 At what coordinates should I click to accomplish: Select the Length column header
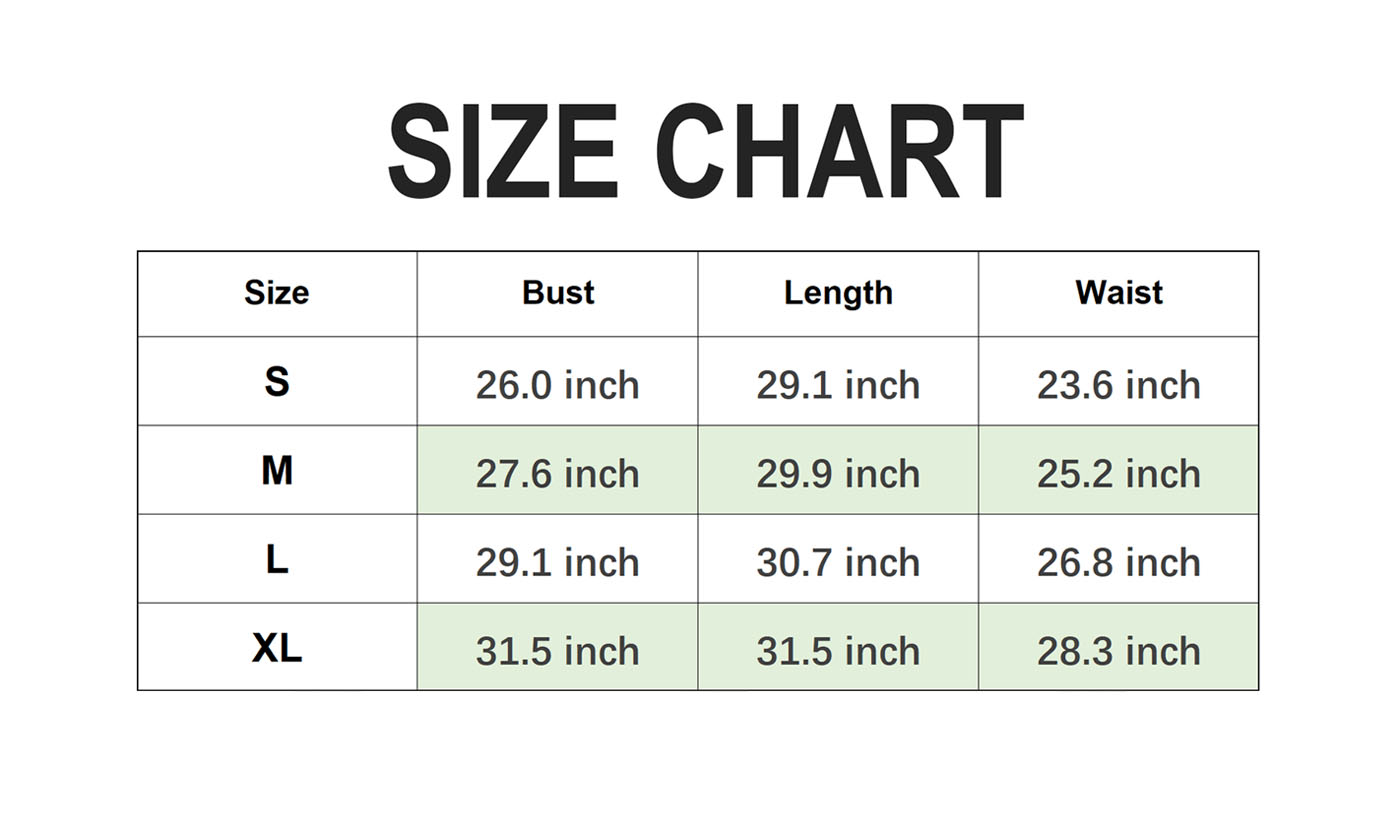[x=838, y=293]
